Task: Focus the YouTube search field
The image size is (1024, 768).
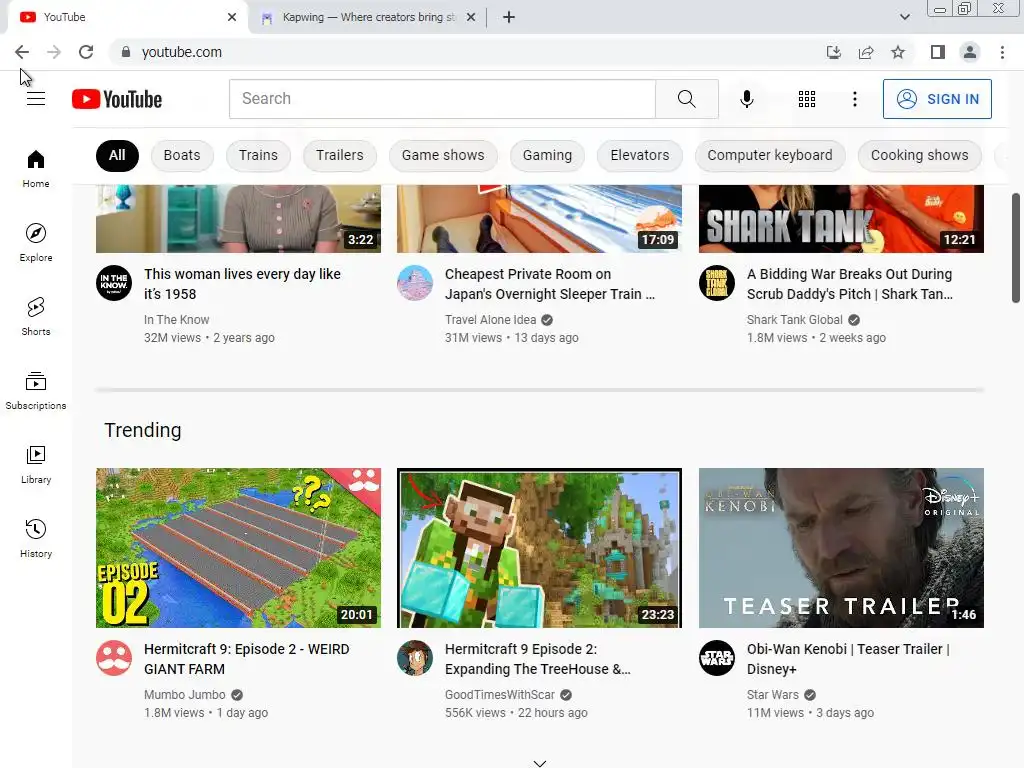Action: (x=442, y=99)
